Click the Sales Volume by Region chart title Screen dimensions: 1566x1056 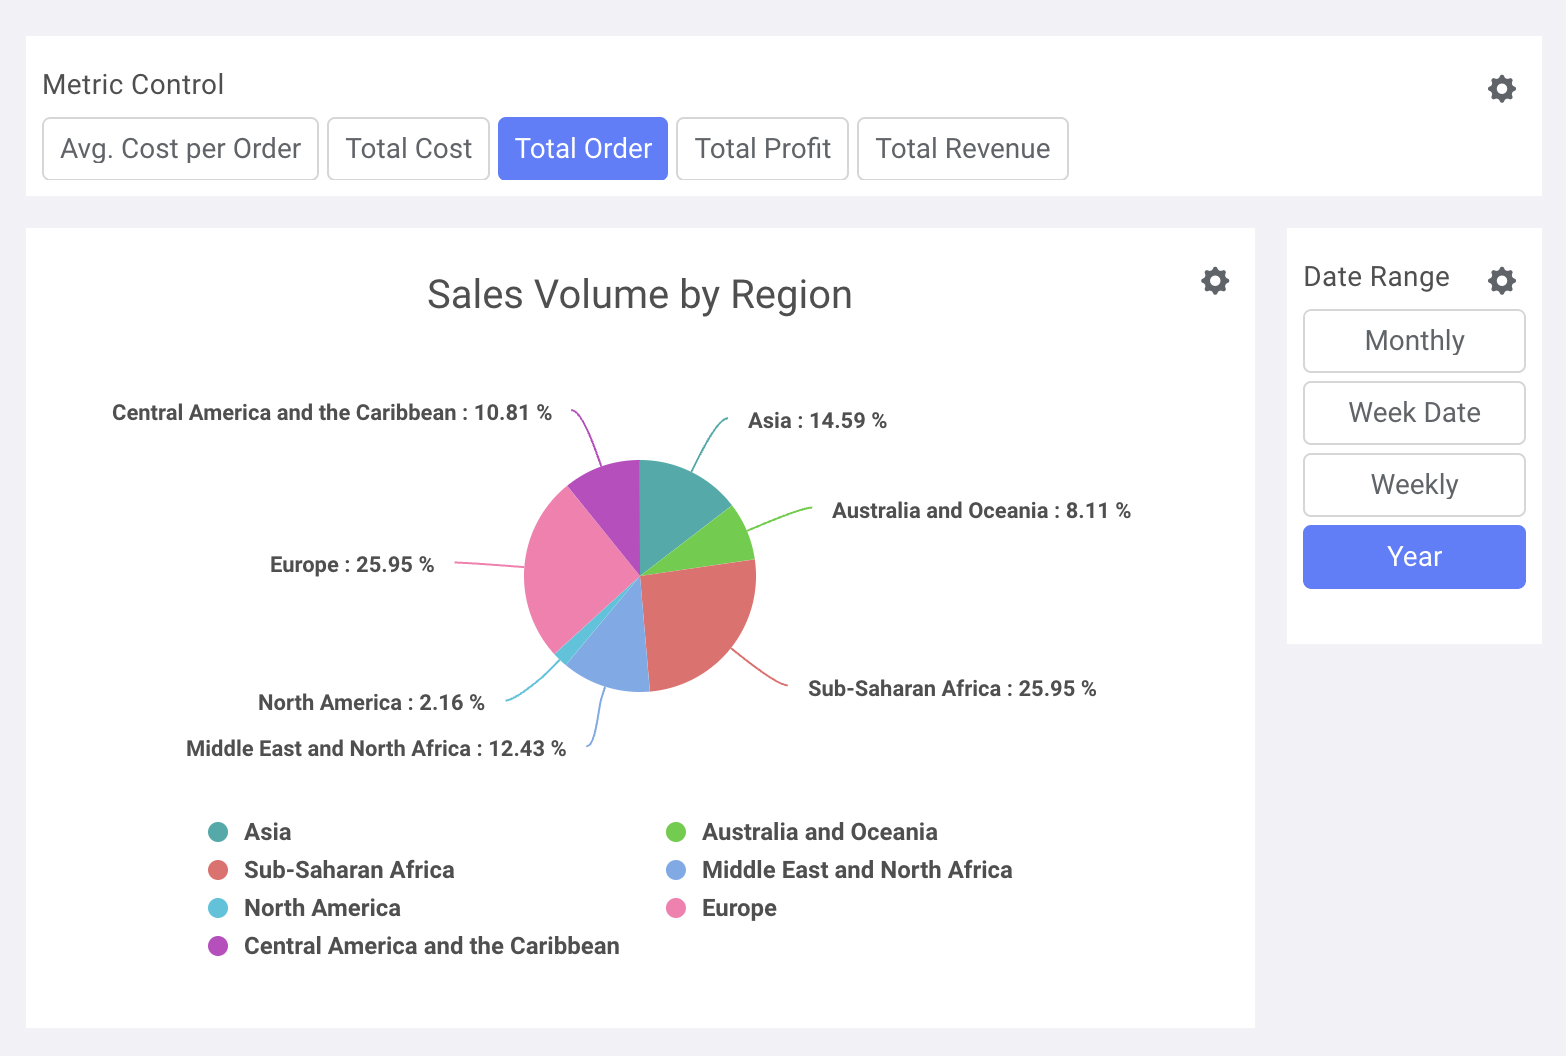639,294
